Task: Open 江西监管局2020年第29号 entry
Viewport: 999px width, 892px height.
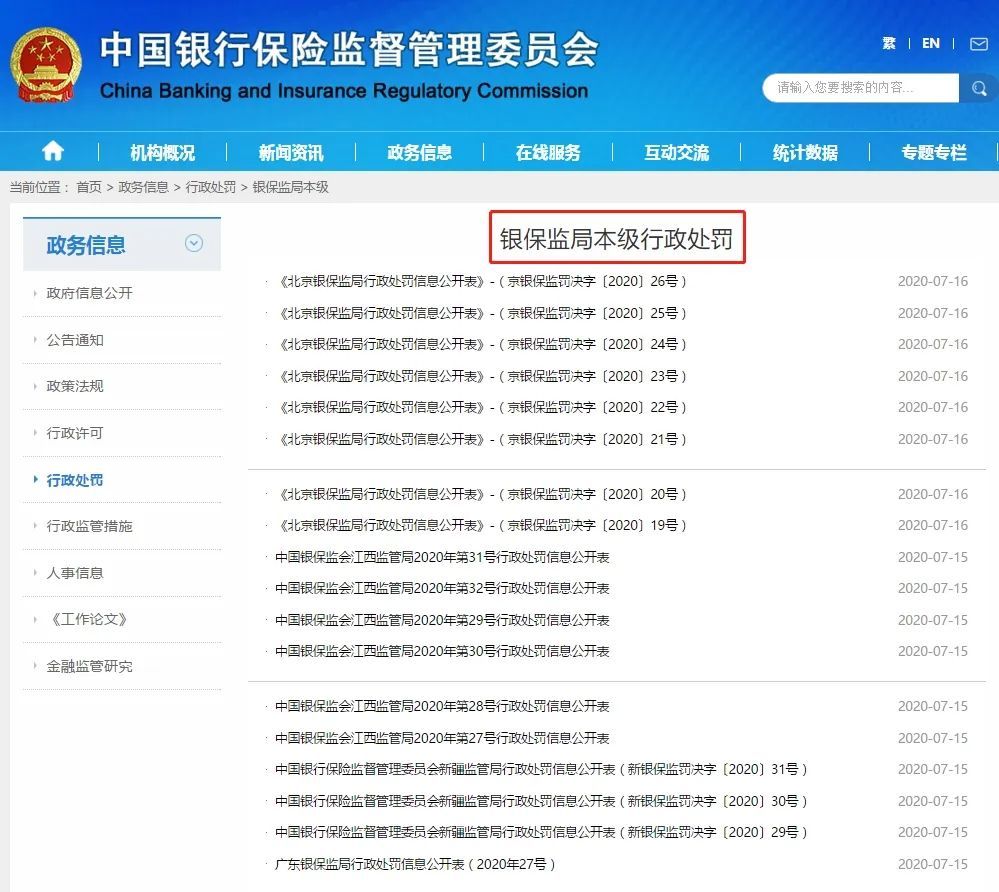Action: [x=442, y=620]
